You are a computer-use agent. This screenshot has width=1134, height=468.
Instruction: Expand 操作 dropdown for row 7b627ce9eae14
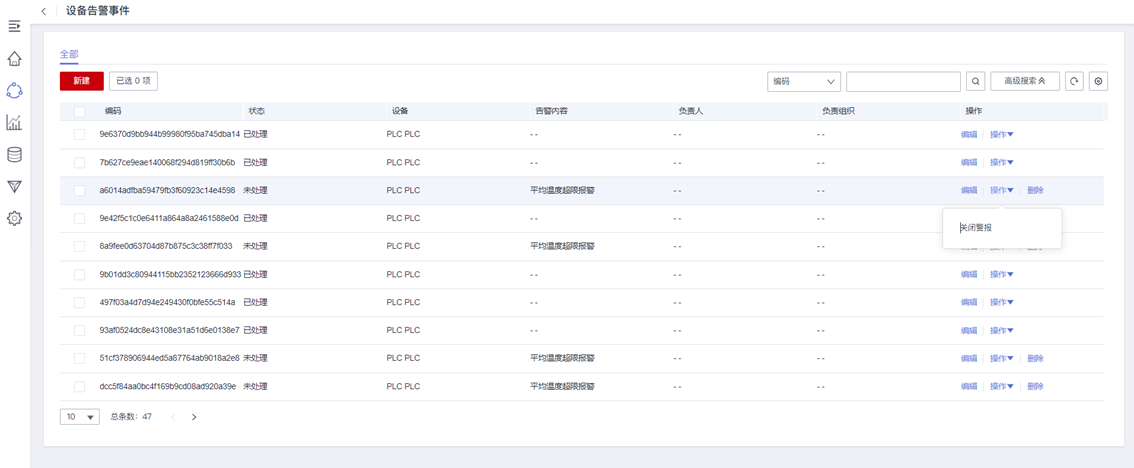tap(1001, 162)
